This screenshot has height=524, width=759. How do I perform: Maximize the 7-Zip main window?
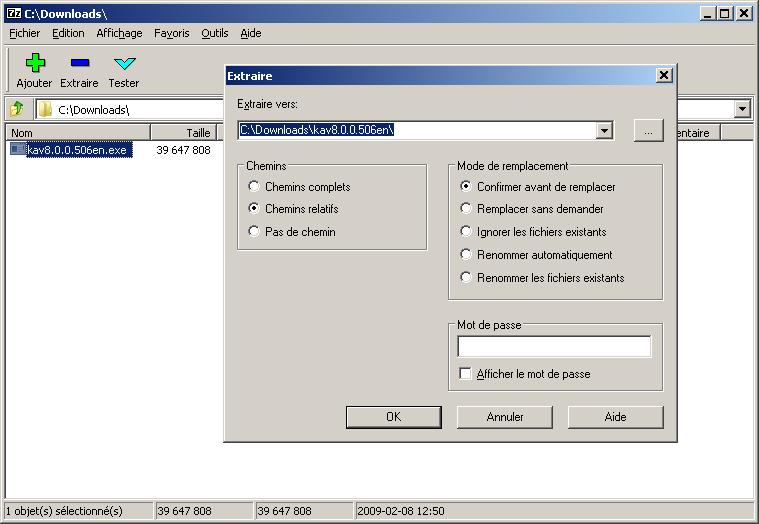(x=724, y=14)
